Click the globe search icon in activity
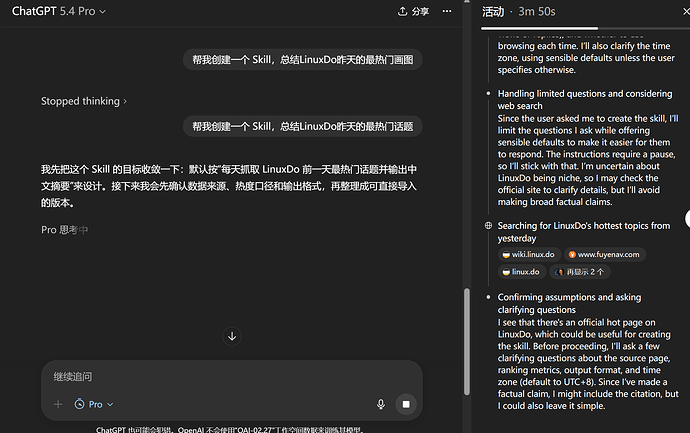This screenshot has width=690, height=433. point(488,226)
